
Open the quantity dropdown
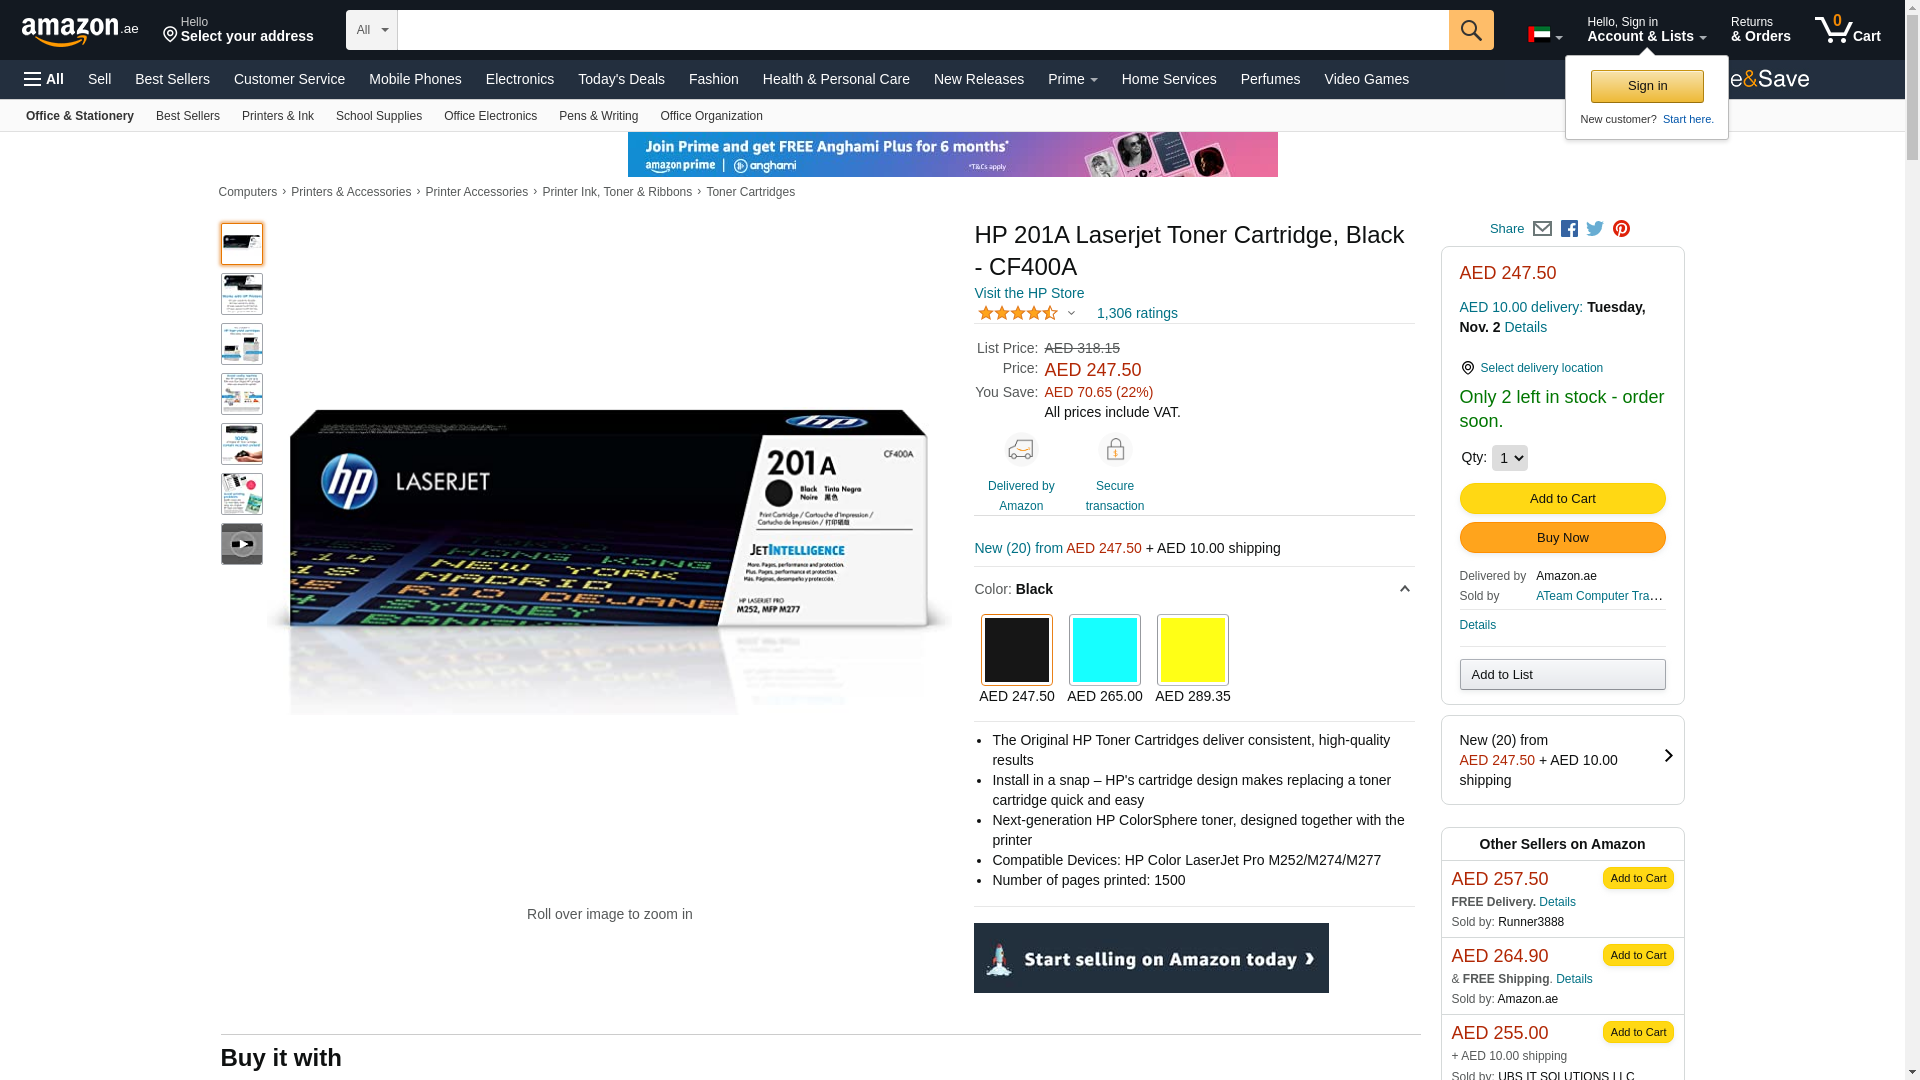click(x=1509, y=458)
